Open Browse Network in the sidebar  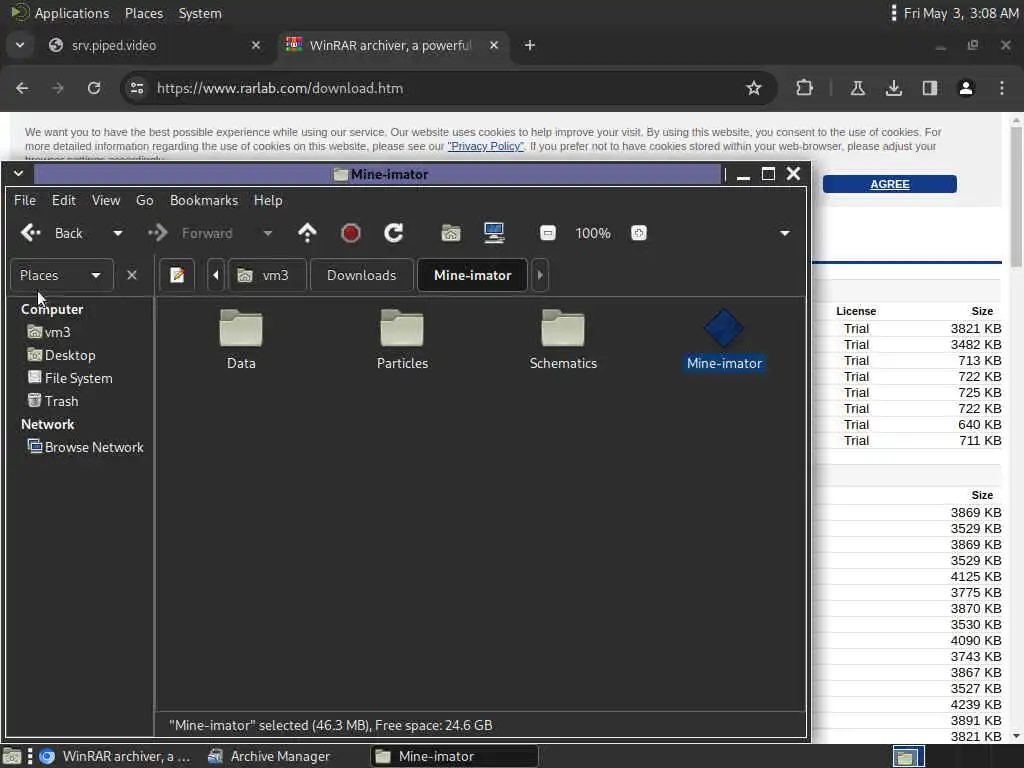[86, 447]
